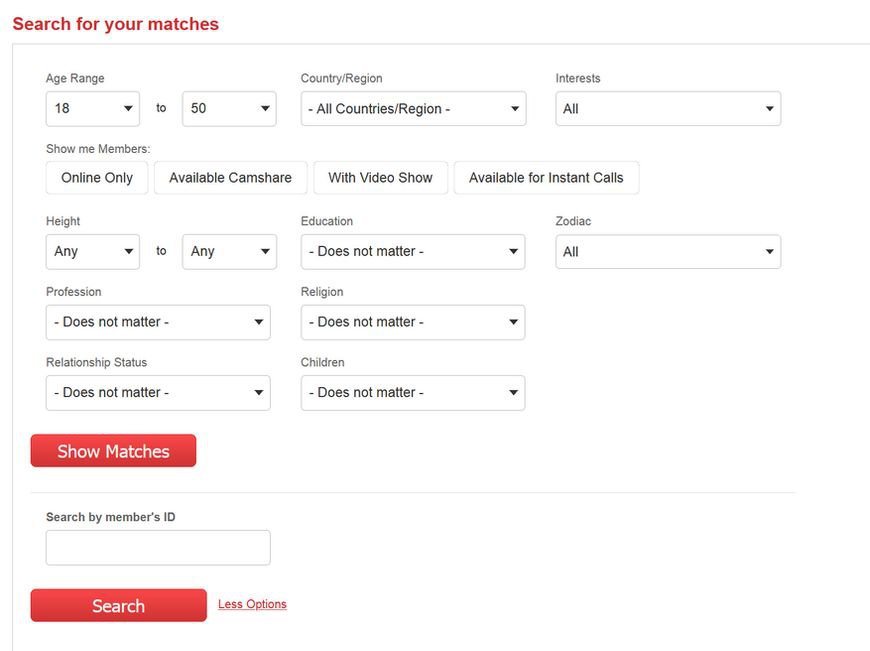This screenshot has height=651, width=870.
Task: Open the Interests dropdown
Action: [x=668, y=109]
